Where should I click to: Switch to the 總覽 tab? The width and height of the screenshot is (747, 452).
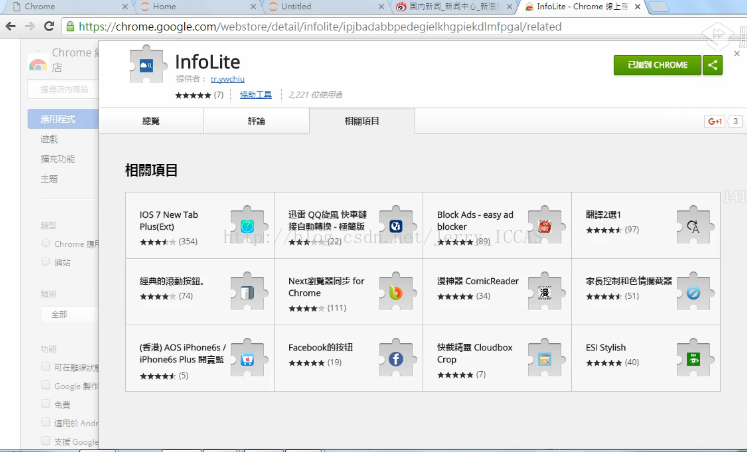(151, 121)
